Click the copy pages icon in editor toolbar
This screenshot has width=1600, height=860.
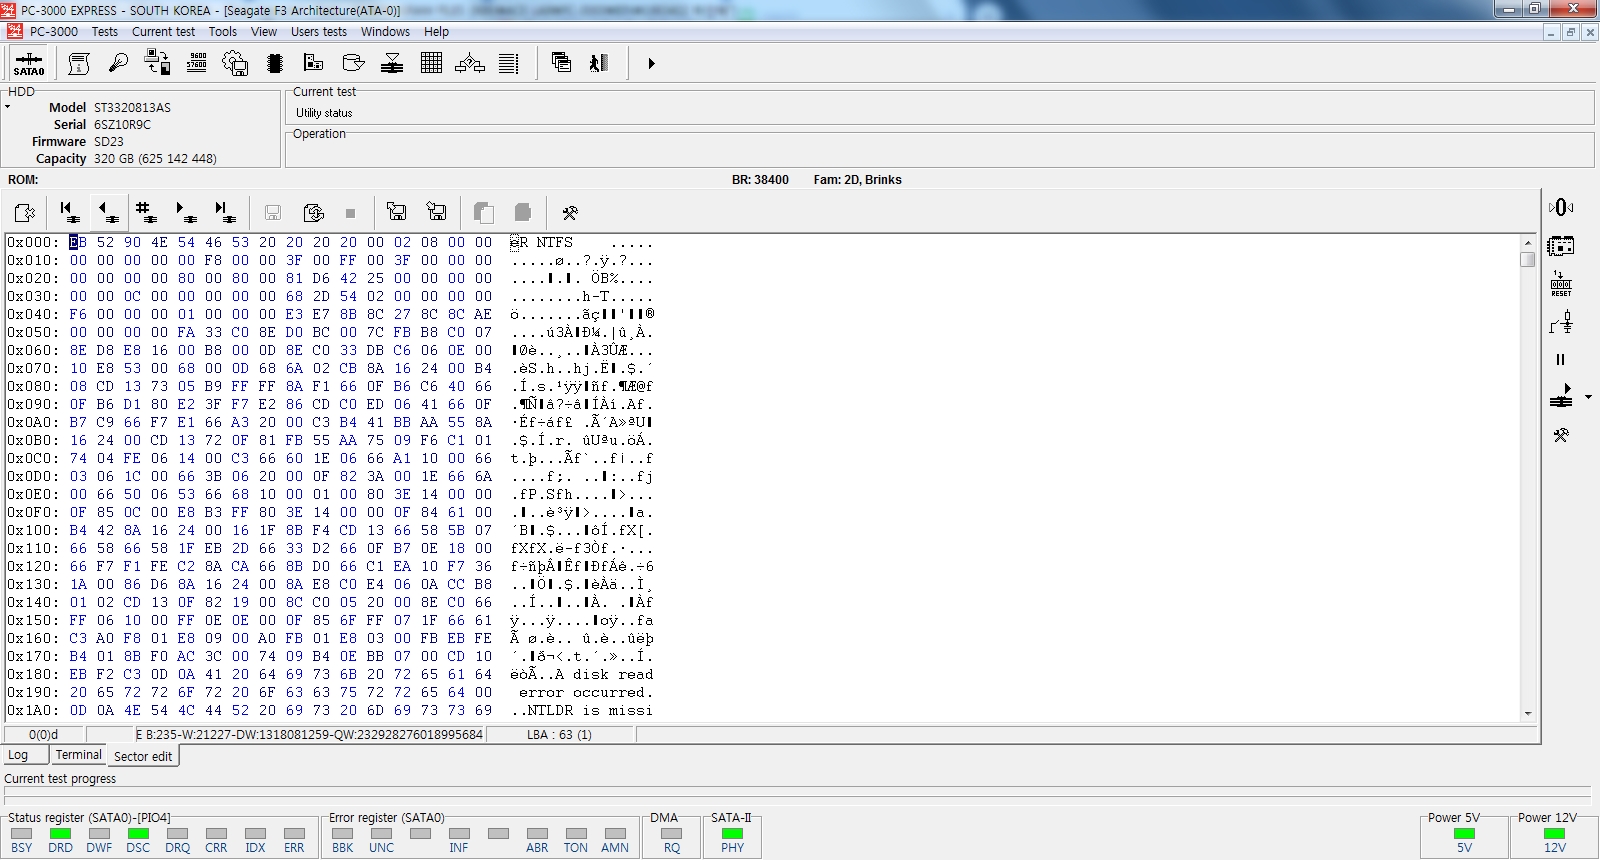coord(484,212)
